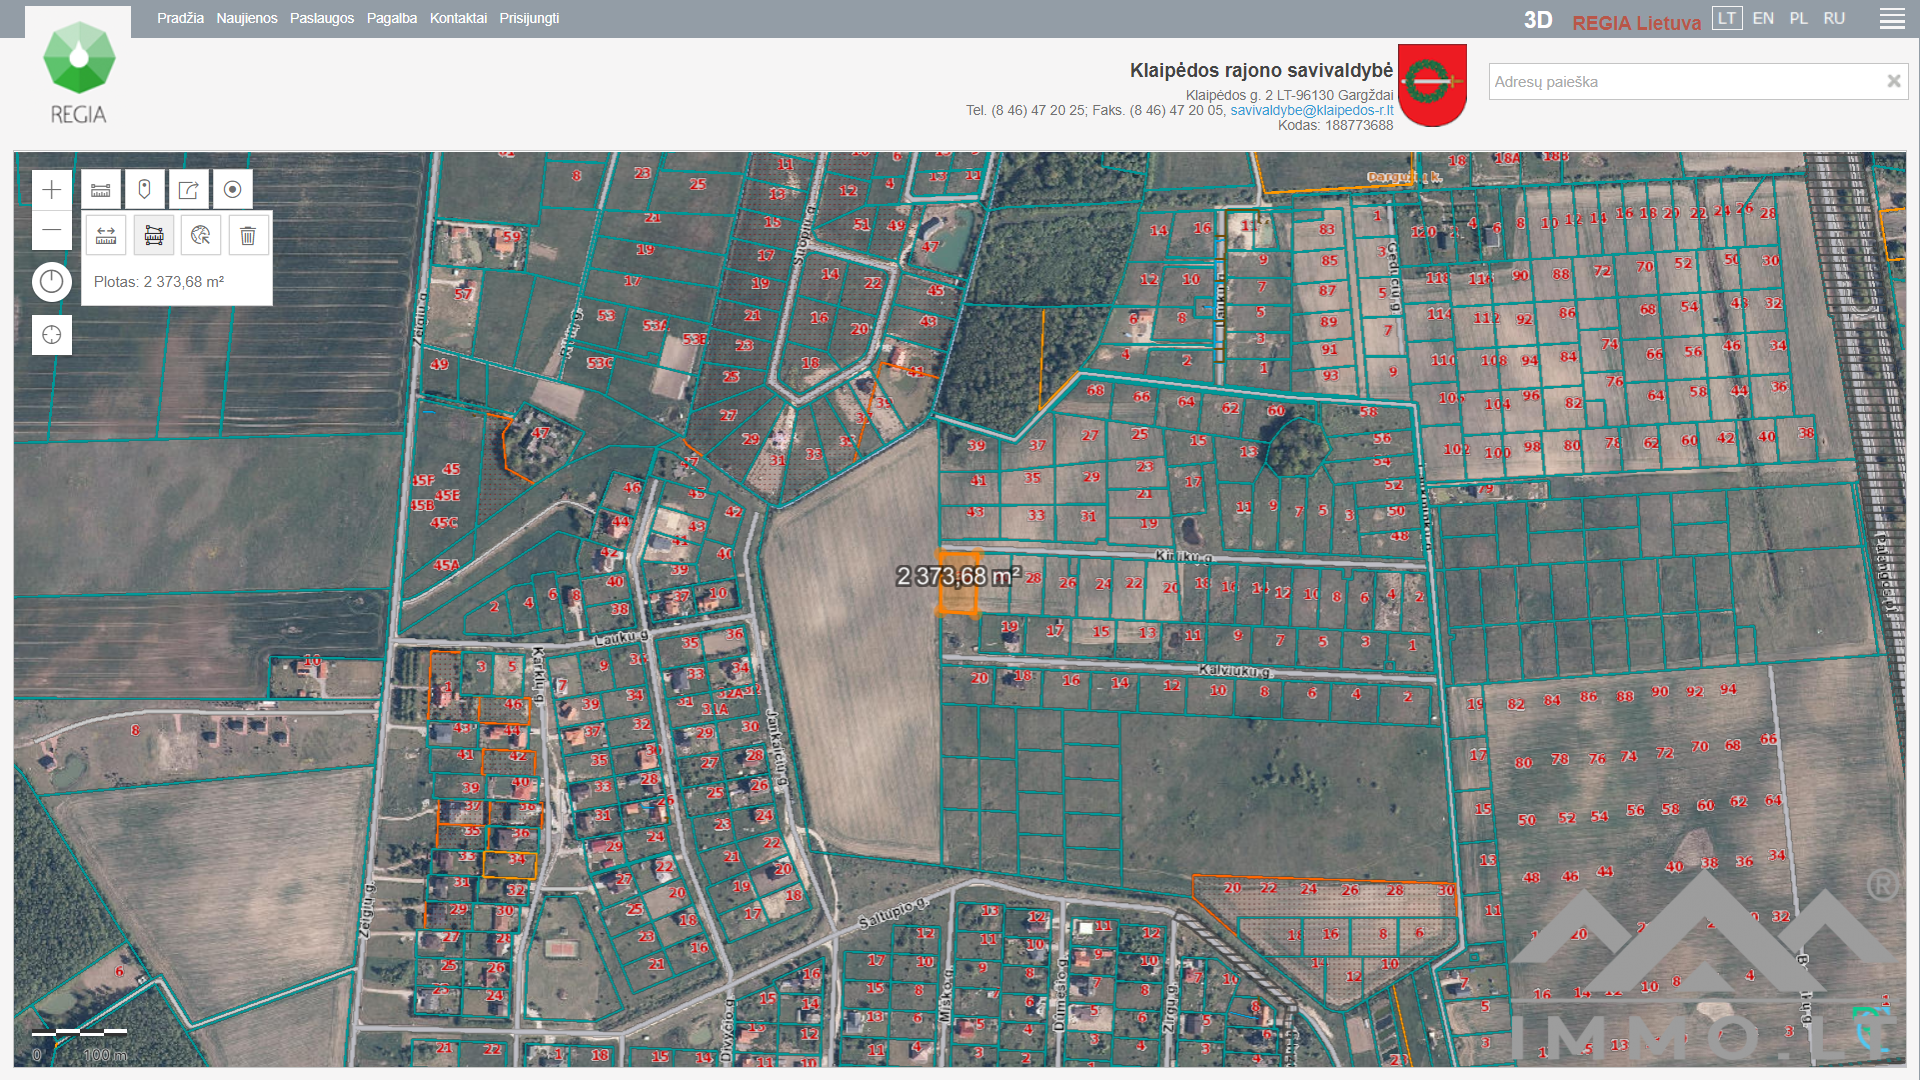Click the Plotas: 2 373,68 m² result text
Viewport: 1920px width, 1080px height.
pos(159,282)
